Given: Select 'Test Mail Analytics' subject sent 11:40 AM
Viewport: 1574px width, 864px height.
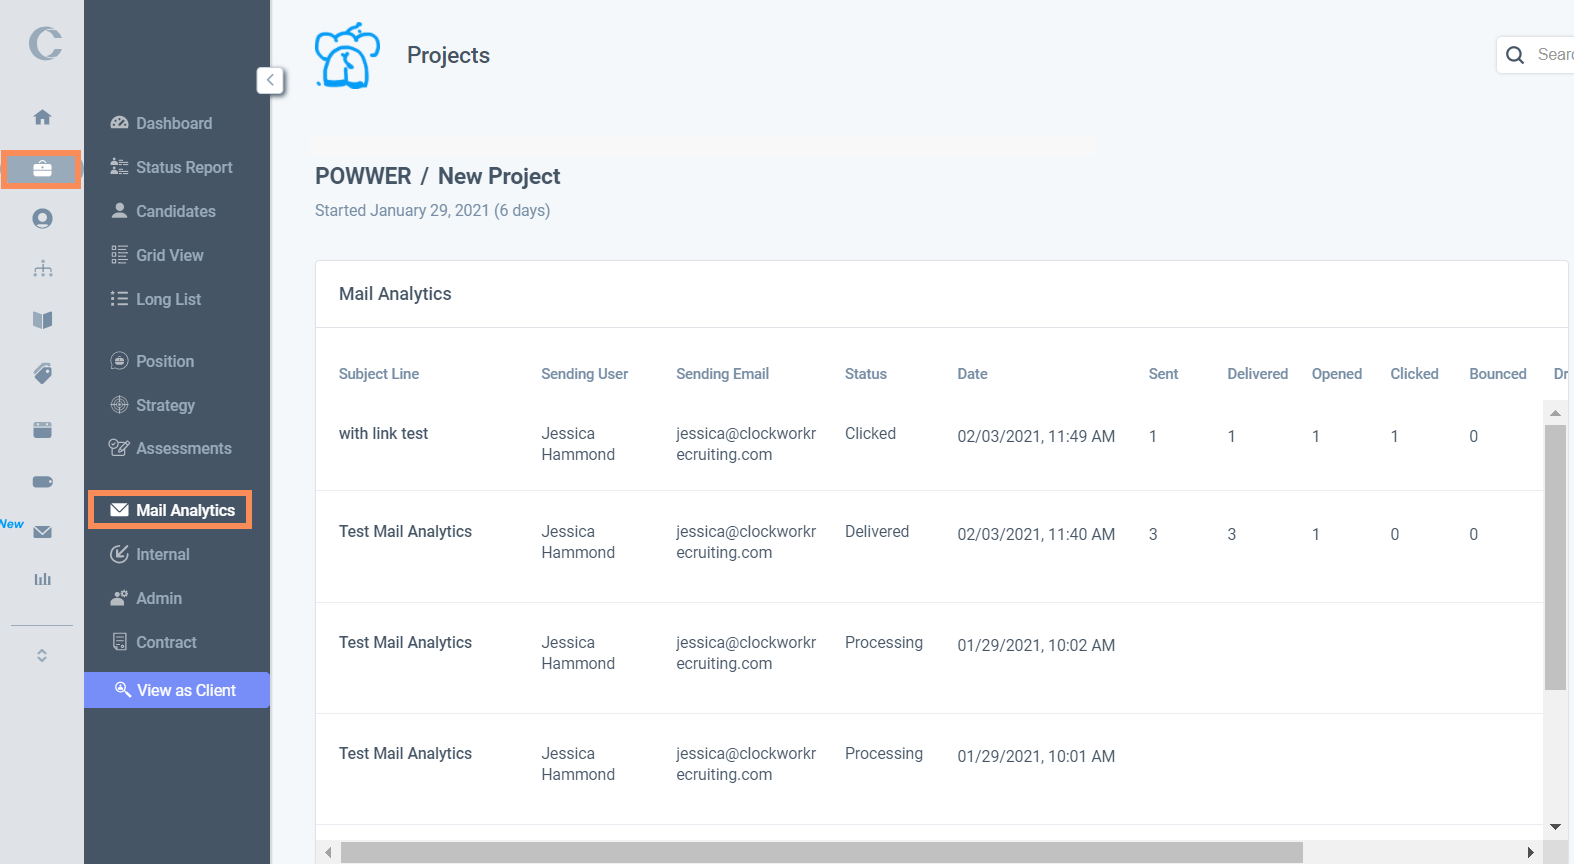Looking at the screenshot, I should click(x=405, y=531).
